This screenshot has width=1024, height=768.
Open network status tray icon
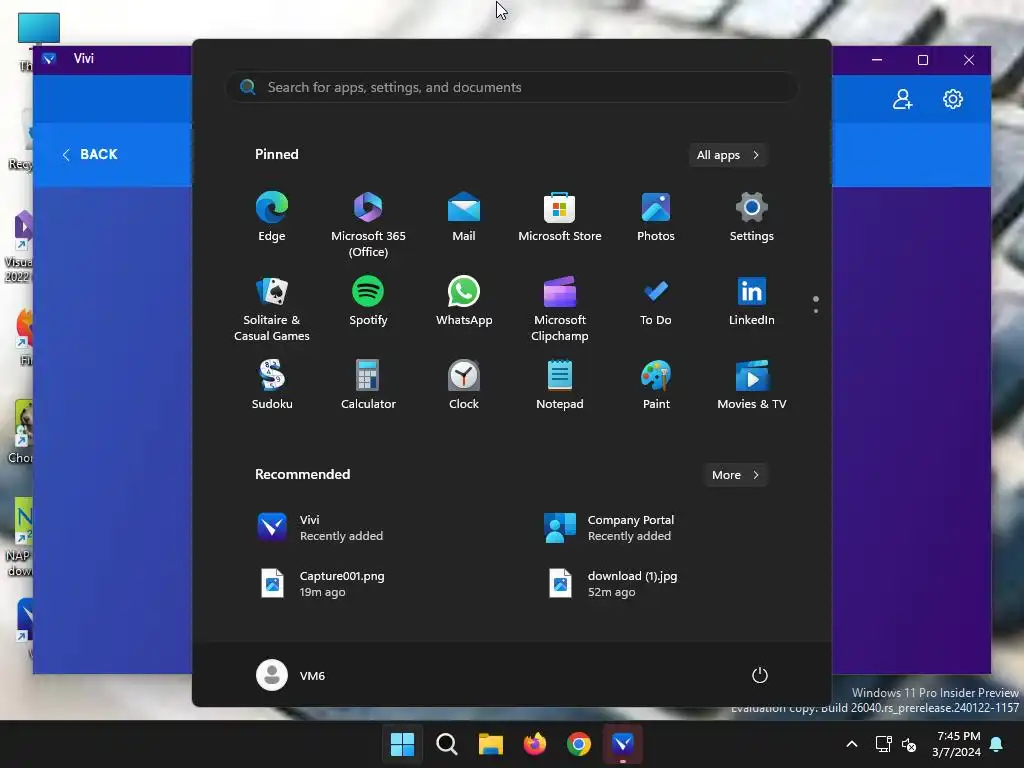point(884,744)
